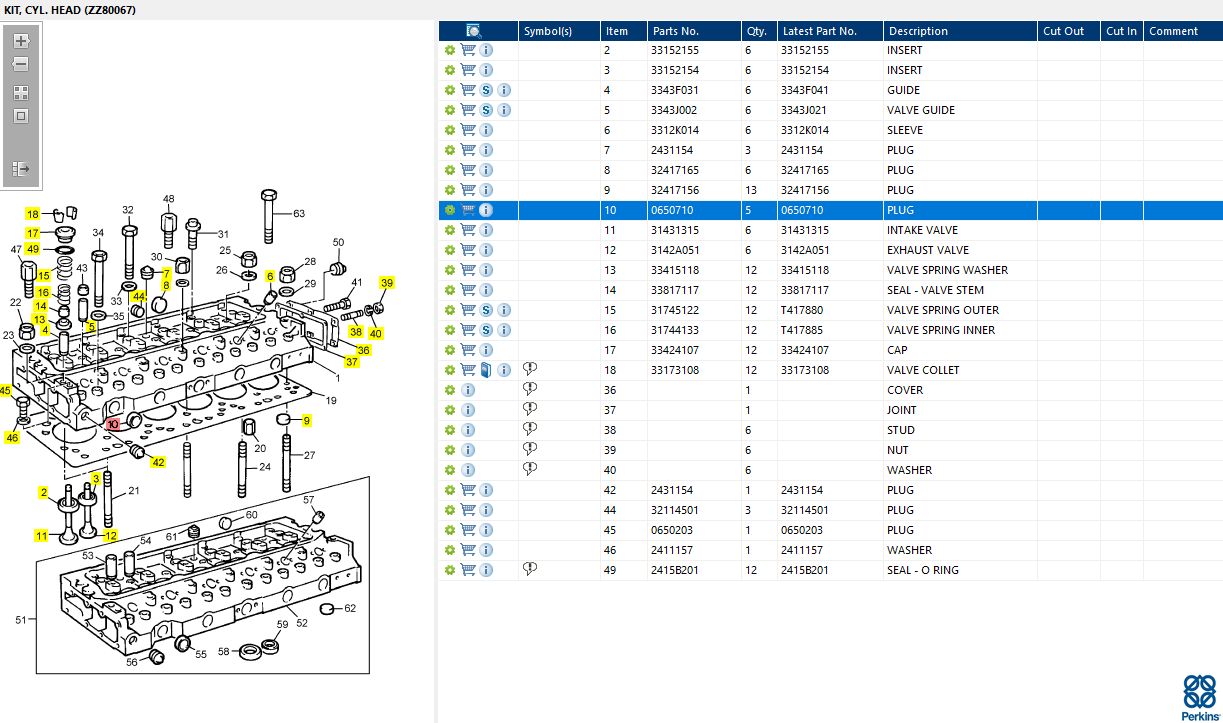The width and height of the screenshot is (1223, 723).
Task: Click the list arrow icon in diagram toolbar
Action: 20,169
